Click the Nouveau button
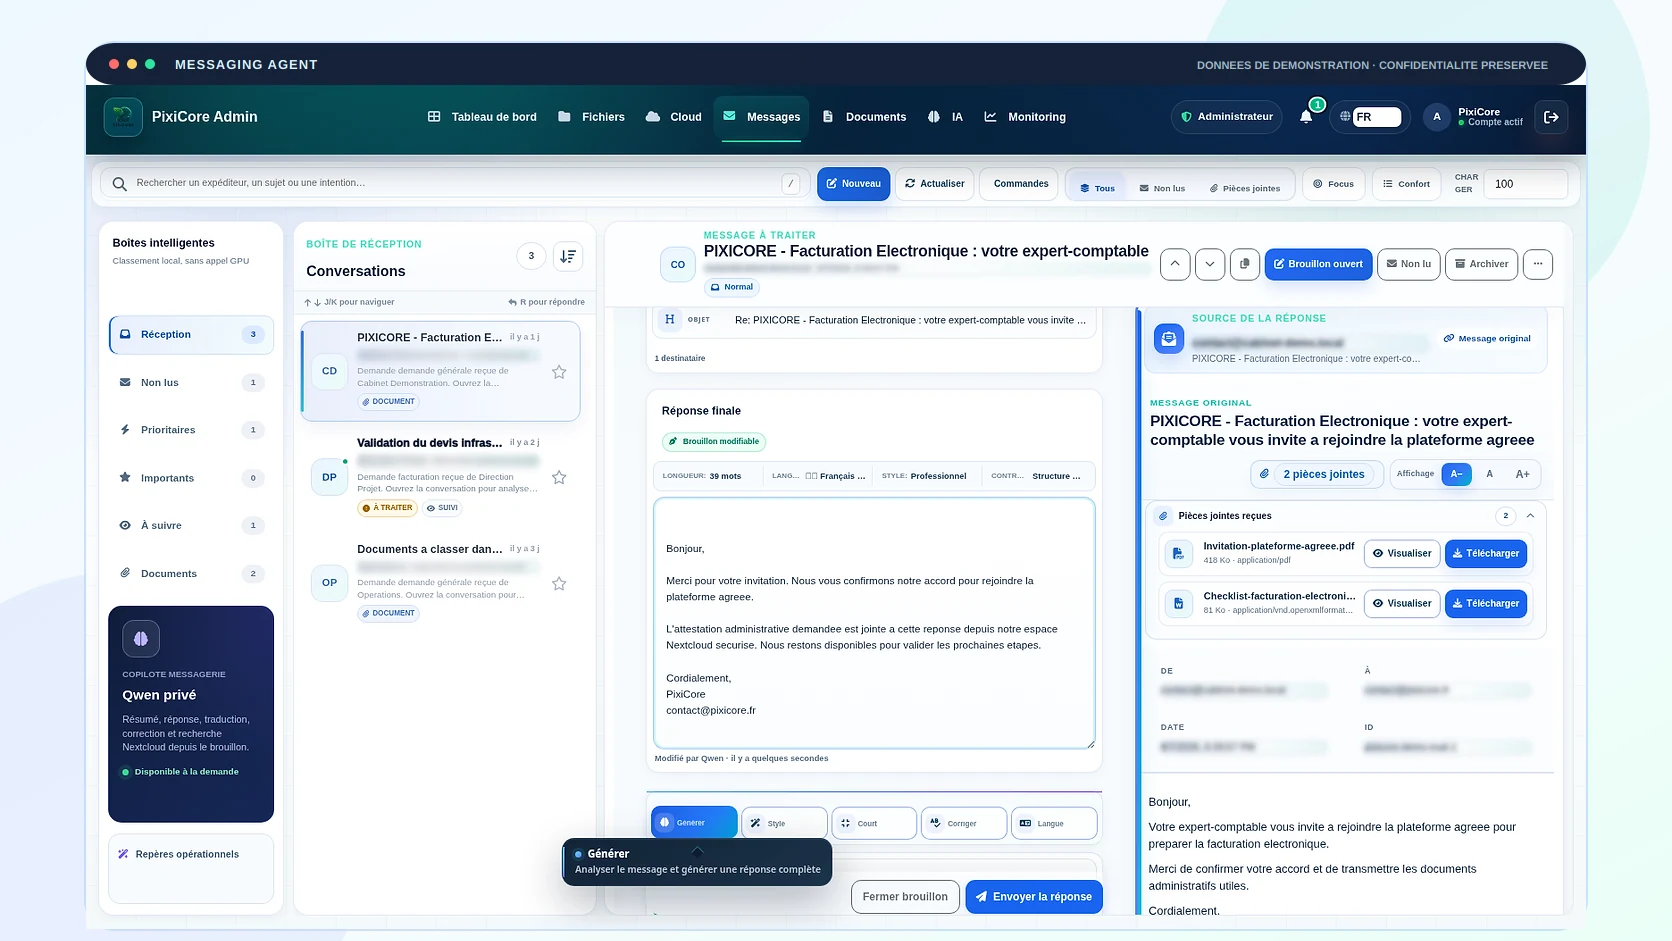Viewport: 1672px width, 941px height. click(853, 184)
